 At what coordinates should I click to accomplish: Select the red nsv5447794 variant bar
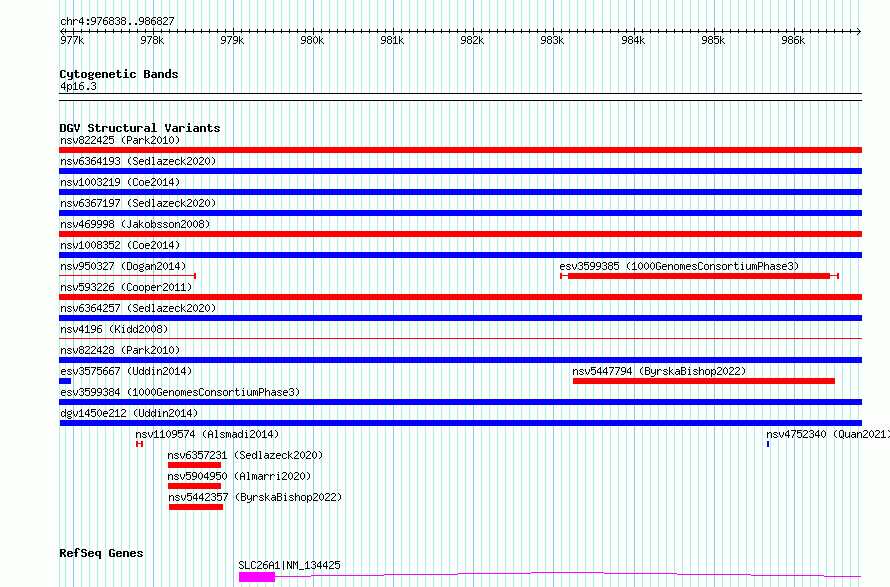tap(704, 381)
